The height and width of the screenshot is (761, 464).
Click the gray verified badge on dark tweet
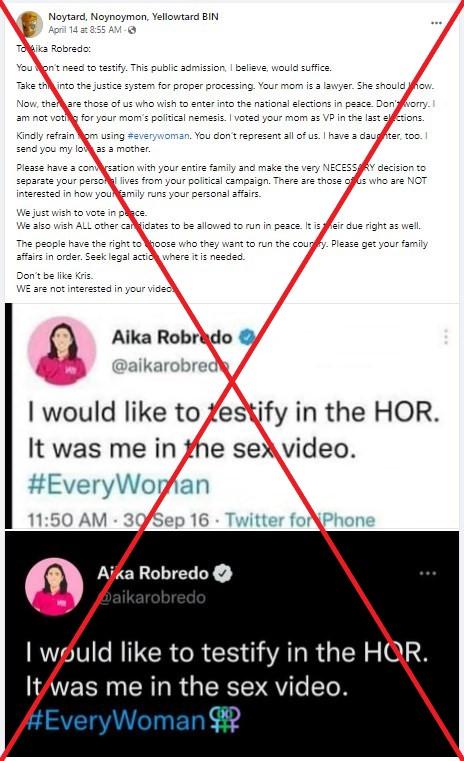(x=223, y=573)
